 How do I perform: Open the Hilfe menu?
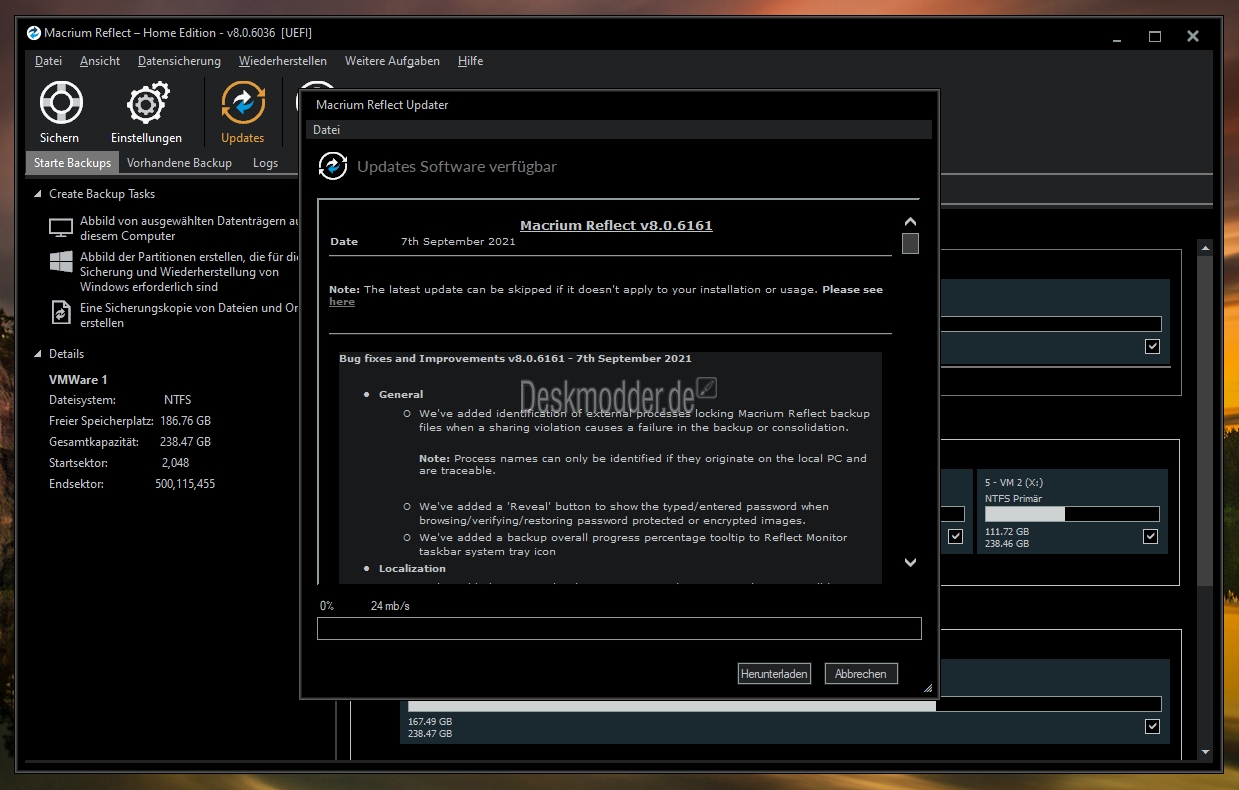(x=471, y=61)
